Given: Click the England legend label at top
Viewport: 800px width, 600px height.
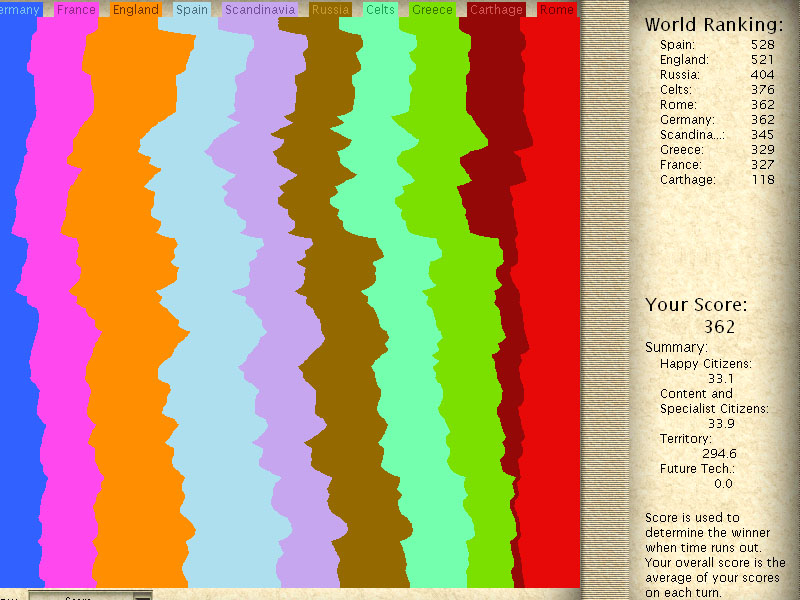Looking at the screenshot, I should pos(135,10).
